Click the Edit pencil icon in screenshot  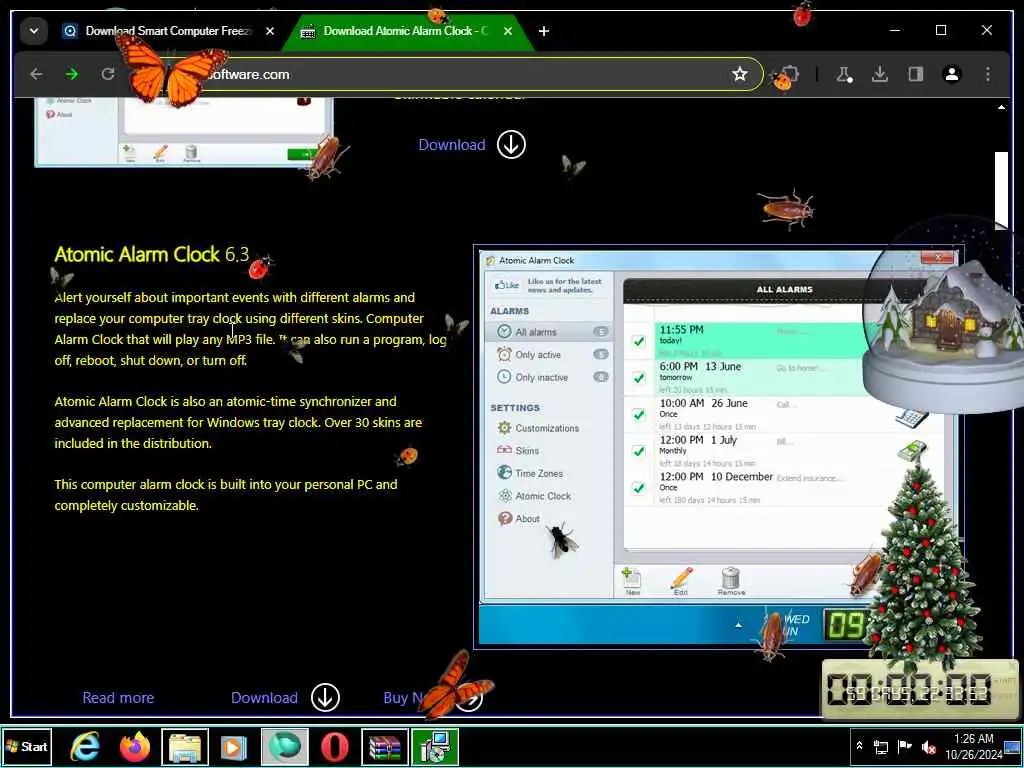pos(680,581)
